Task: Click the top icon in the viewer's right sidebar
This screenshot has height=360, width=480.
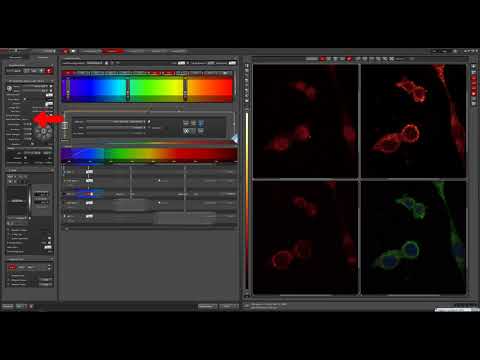Action: 474,67
